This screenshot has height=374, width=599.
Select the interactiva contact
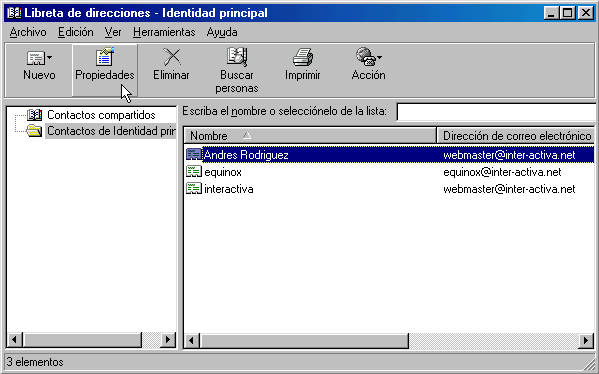coord(228,189)
